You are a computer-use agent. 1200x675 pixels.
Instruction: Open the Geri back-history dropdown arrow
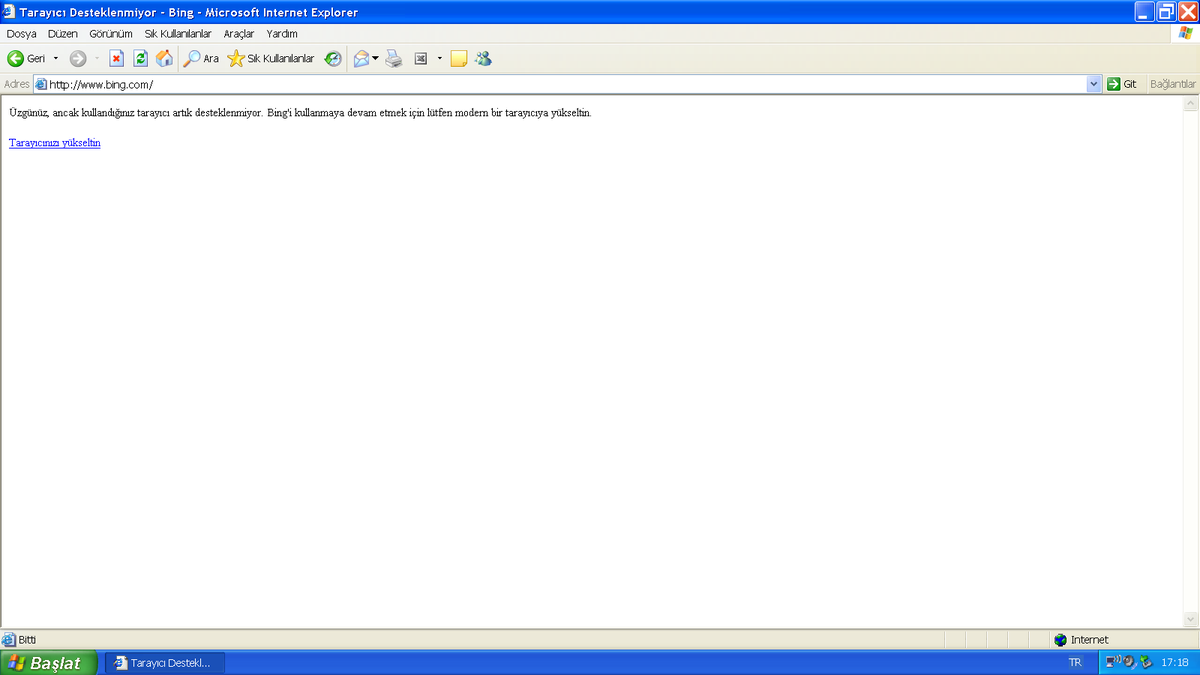(56, 58)
